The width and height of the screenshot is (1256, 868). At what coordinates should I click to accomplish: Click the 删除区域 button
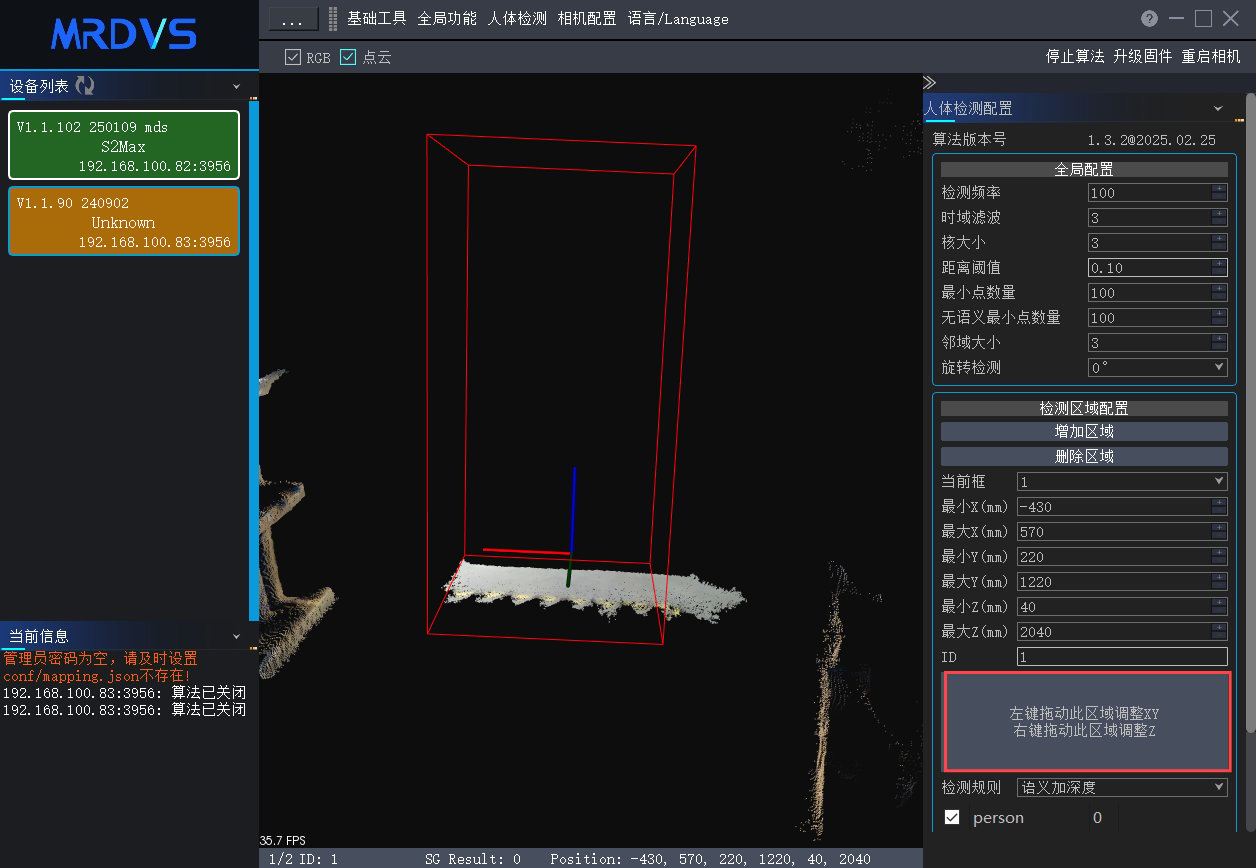tap(1084, 456)
